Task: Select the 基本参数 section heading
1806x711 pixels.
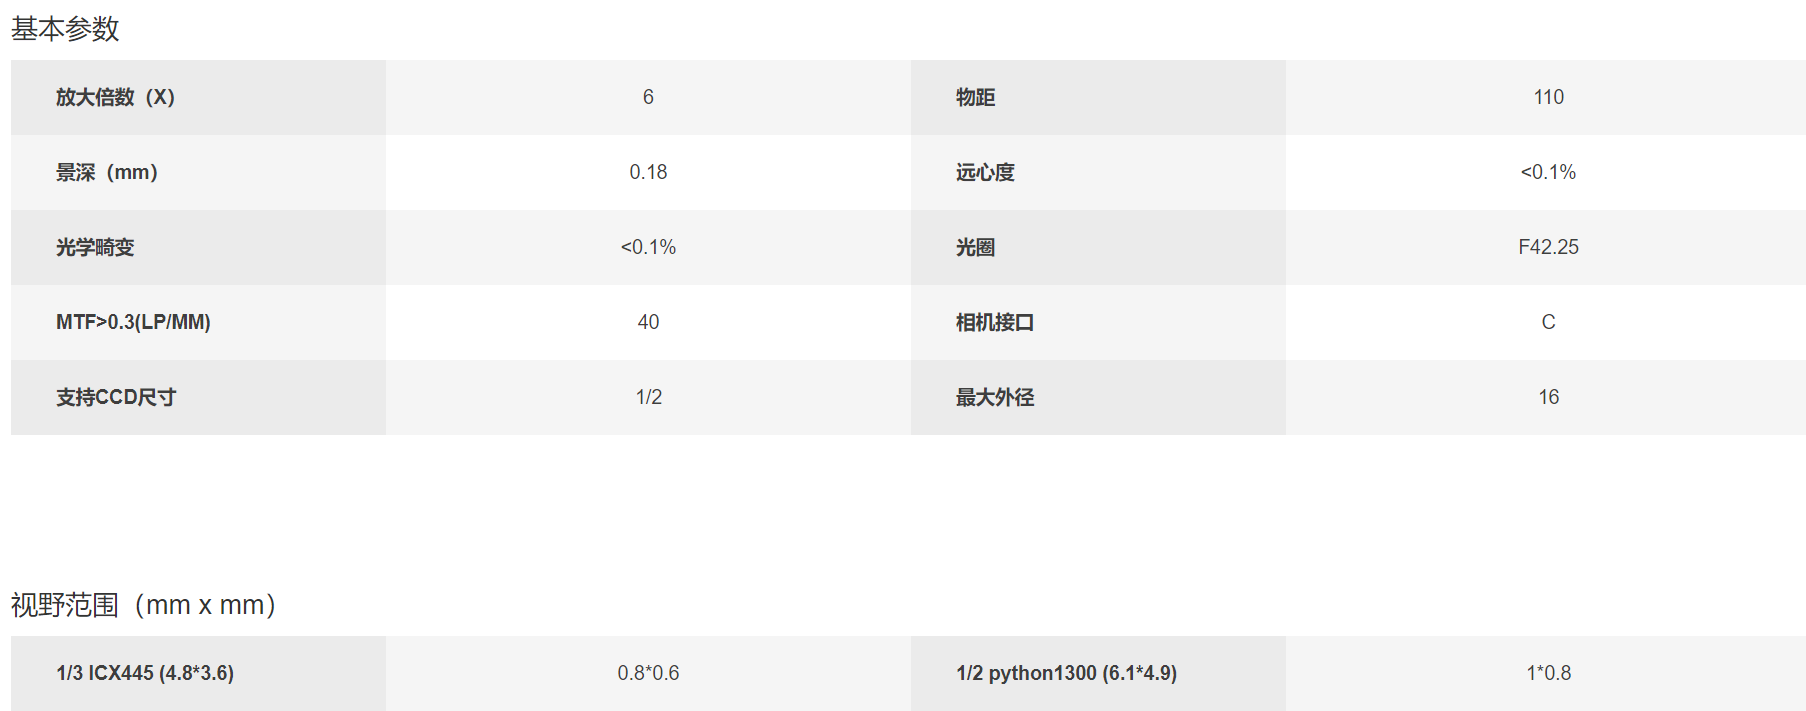Action: [65, 29]
